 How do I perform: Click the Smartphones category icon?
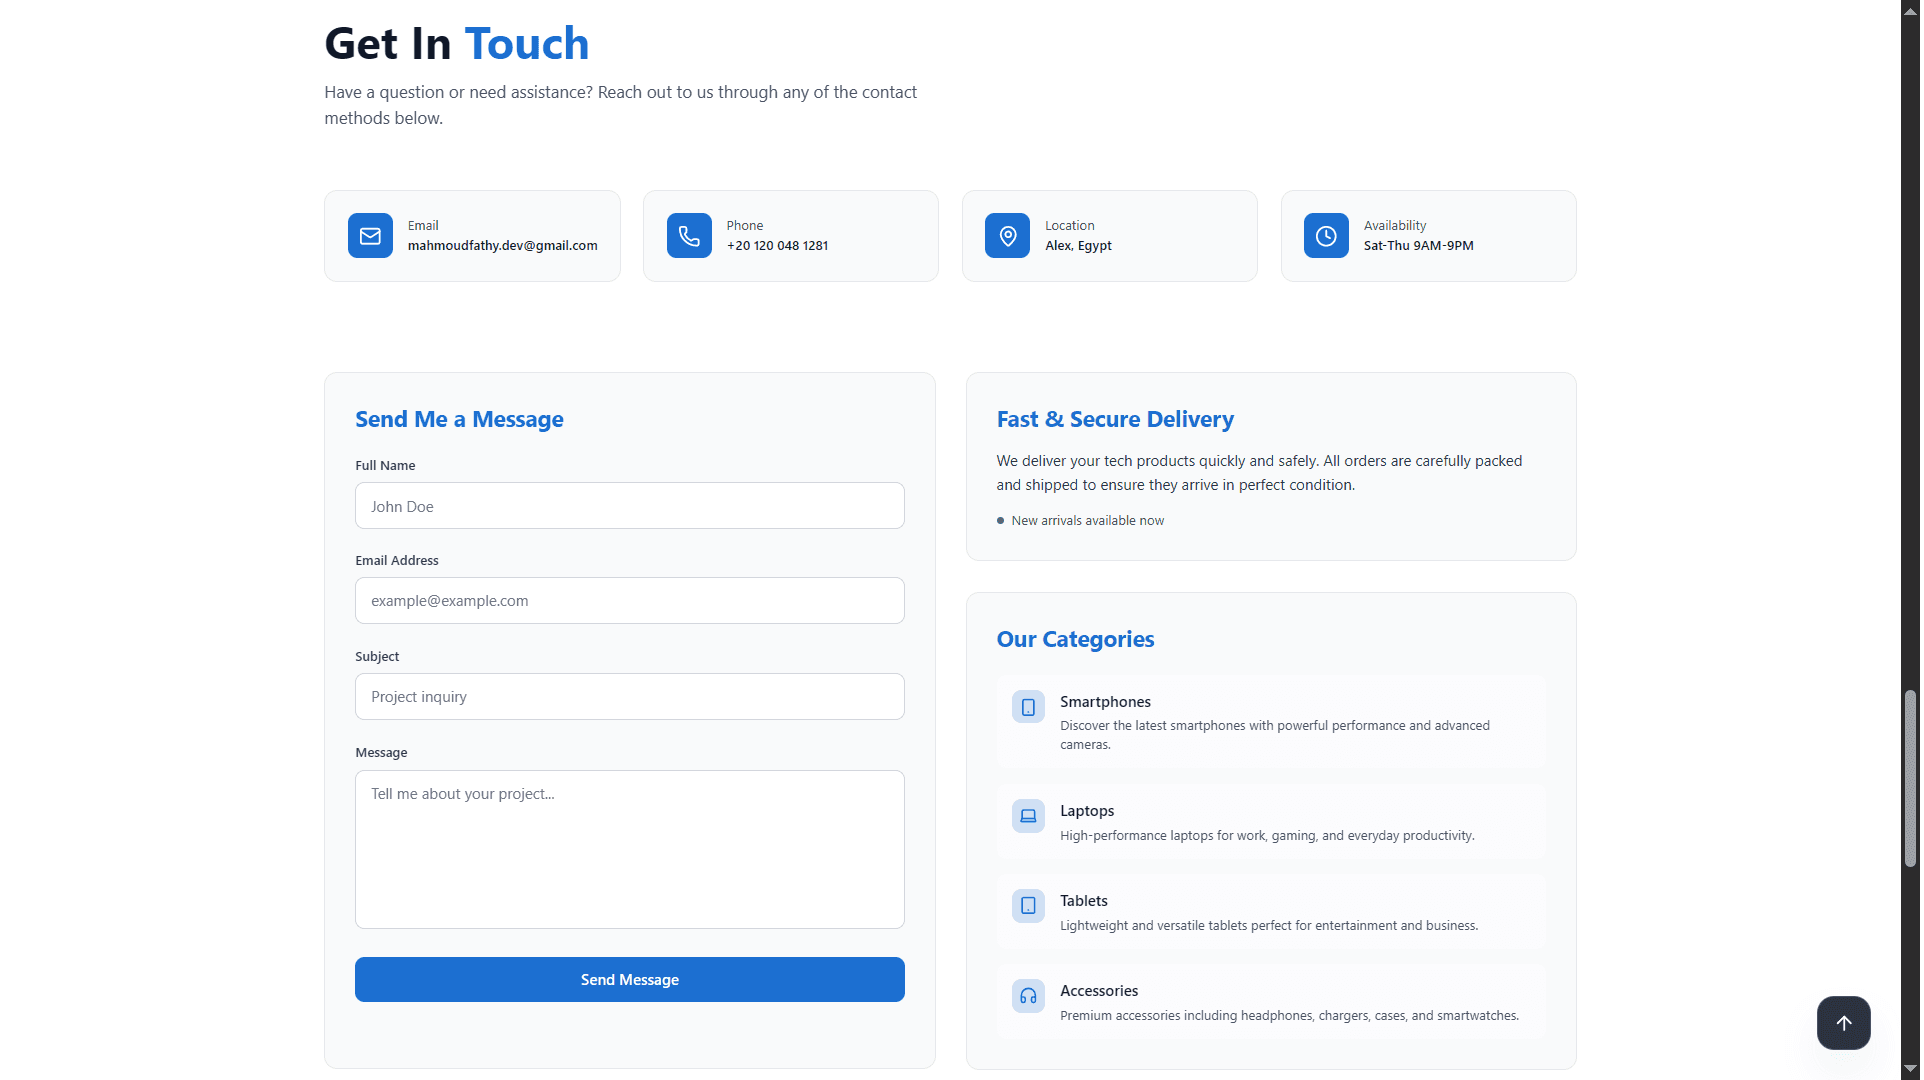click(1028, 707)
